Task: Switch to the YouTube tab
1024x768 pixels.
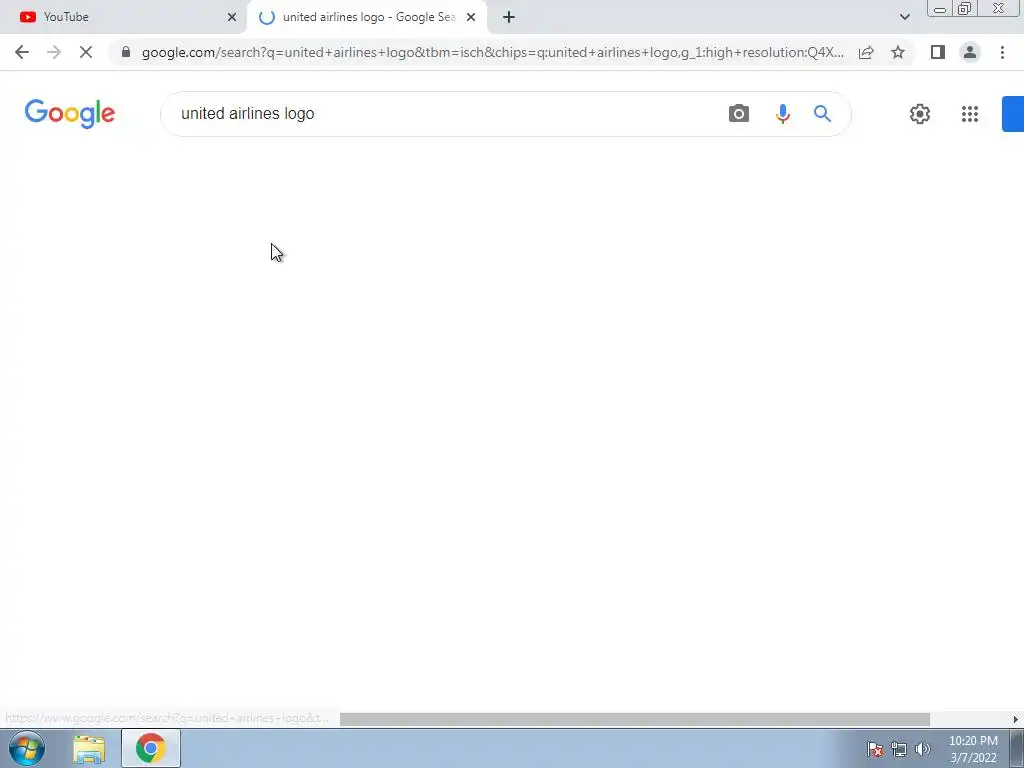Action: (x=122, y=17)
